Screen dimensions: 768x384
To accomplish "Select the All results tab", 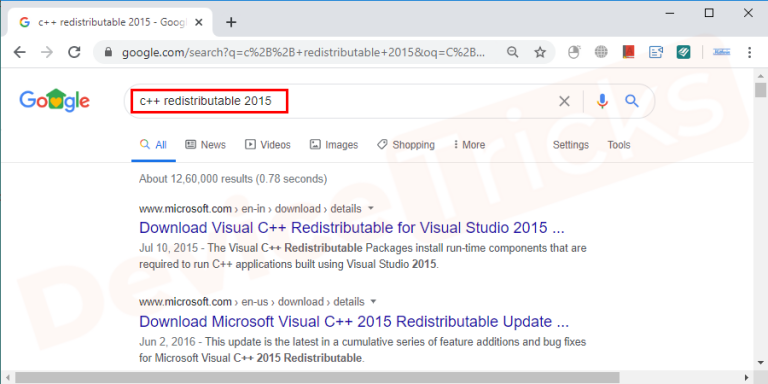I will pyautogui.click(x=153, y=145).
